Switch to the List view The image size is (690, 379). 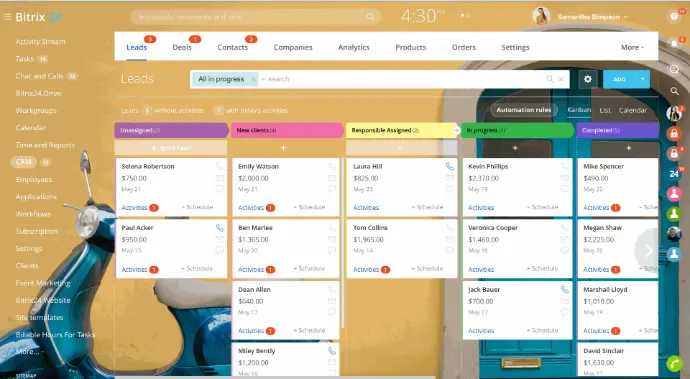tap(605, 110)
